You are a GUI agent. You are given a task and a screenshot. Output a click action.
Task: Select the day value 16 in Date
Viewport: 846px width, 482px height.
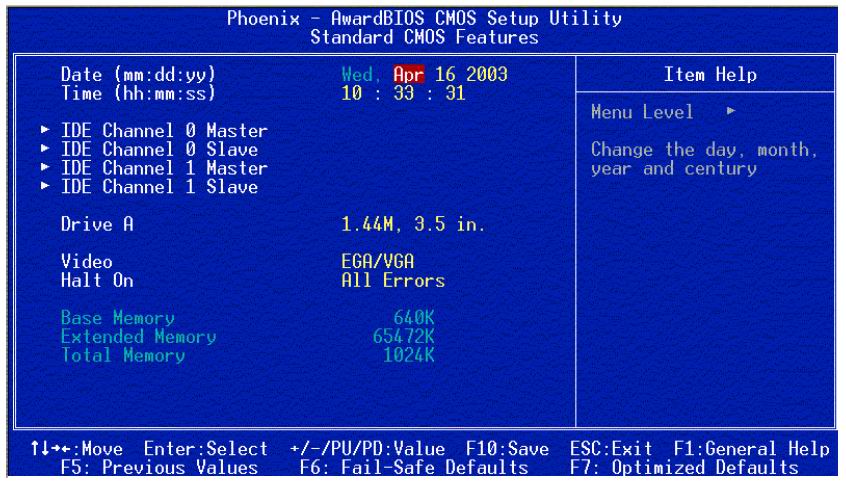pos(445,74)
